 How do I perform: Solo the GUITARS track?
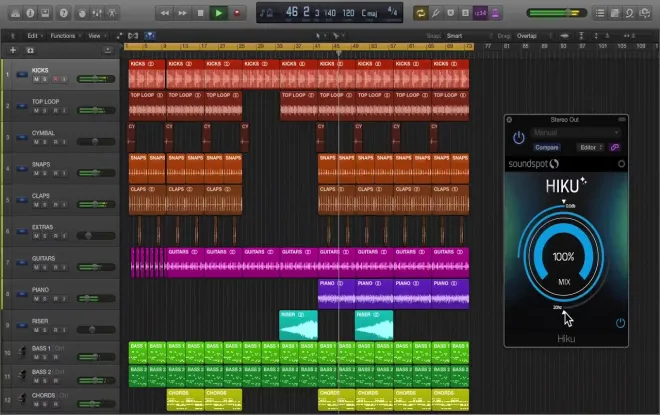(45, 267)
